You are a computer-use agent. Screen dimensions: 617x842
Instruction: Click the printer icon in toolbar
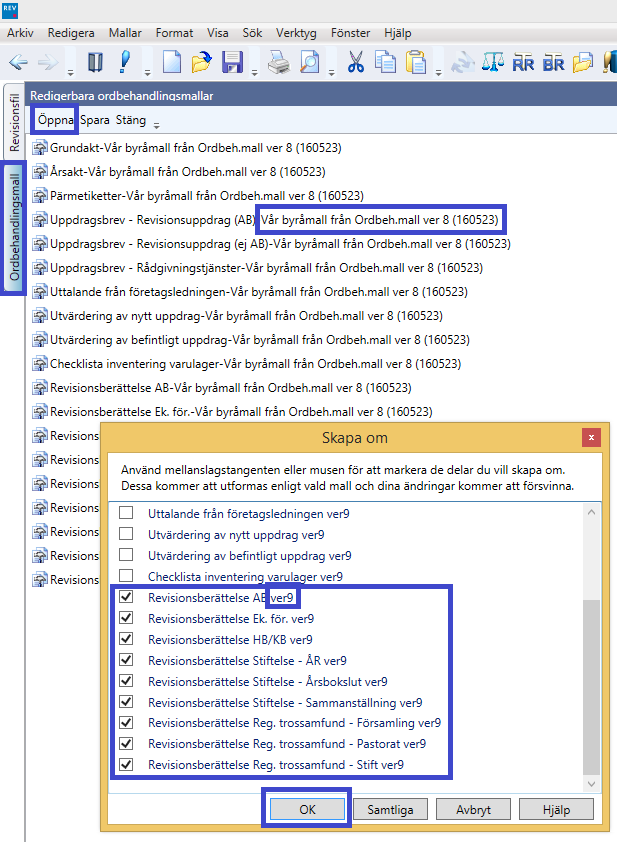click(x=277, y=63)
